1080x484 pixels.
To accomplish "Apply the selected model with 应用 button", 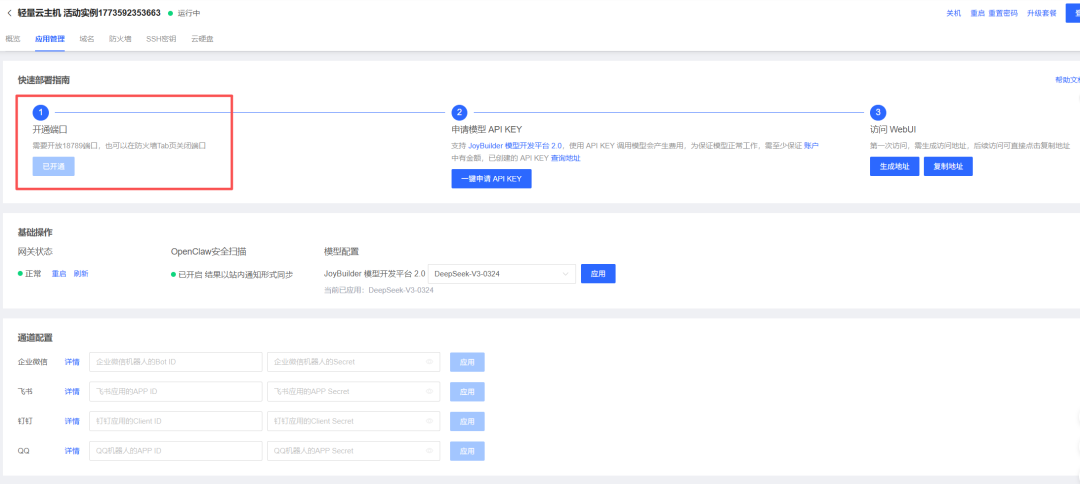I will pos(598,274).
